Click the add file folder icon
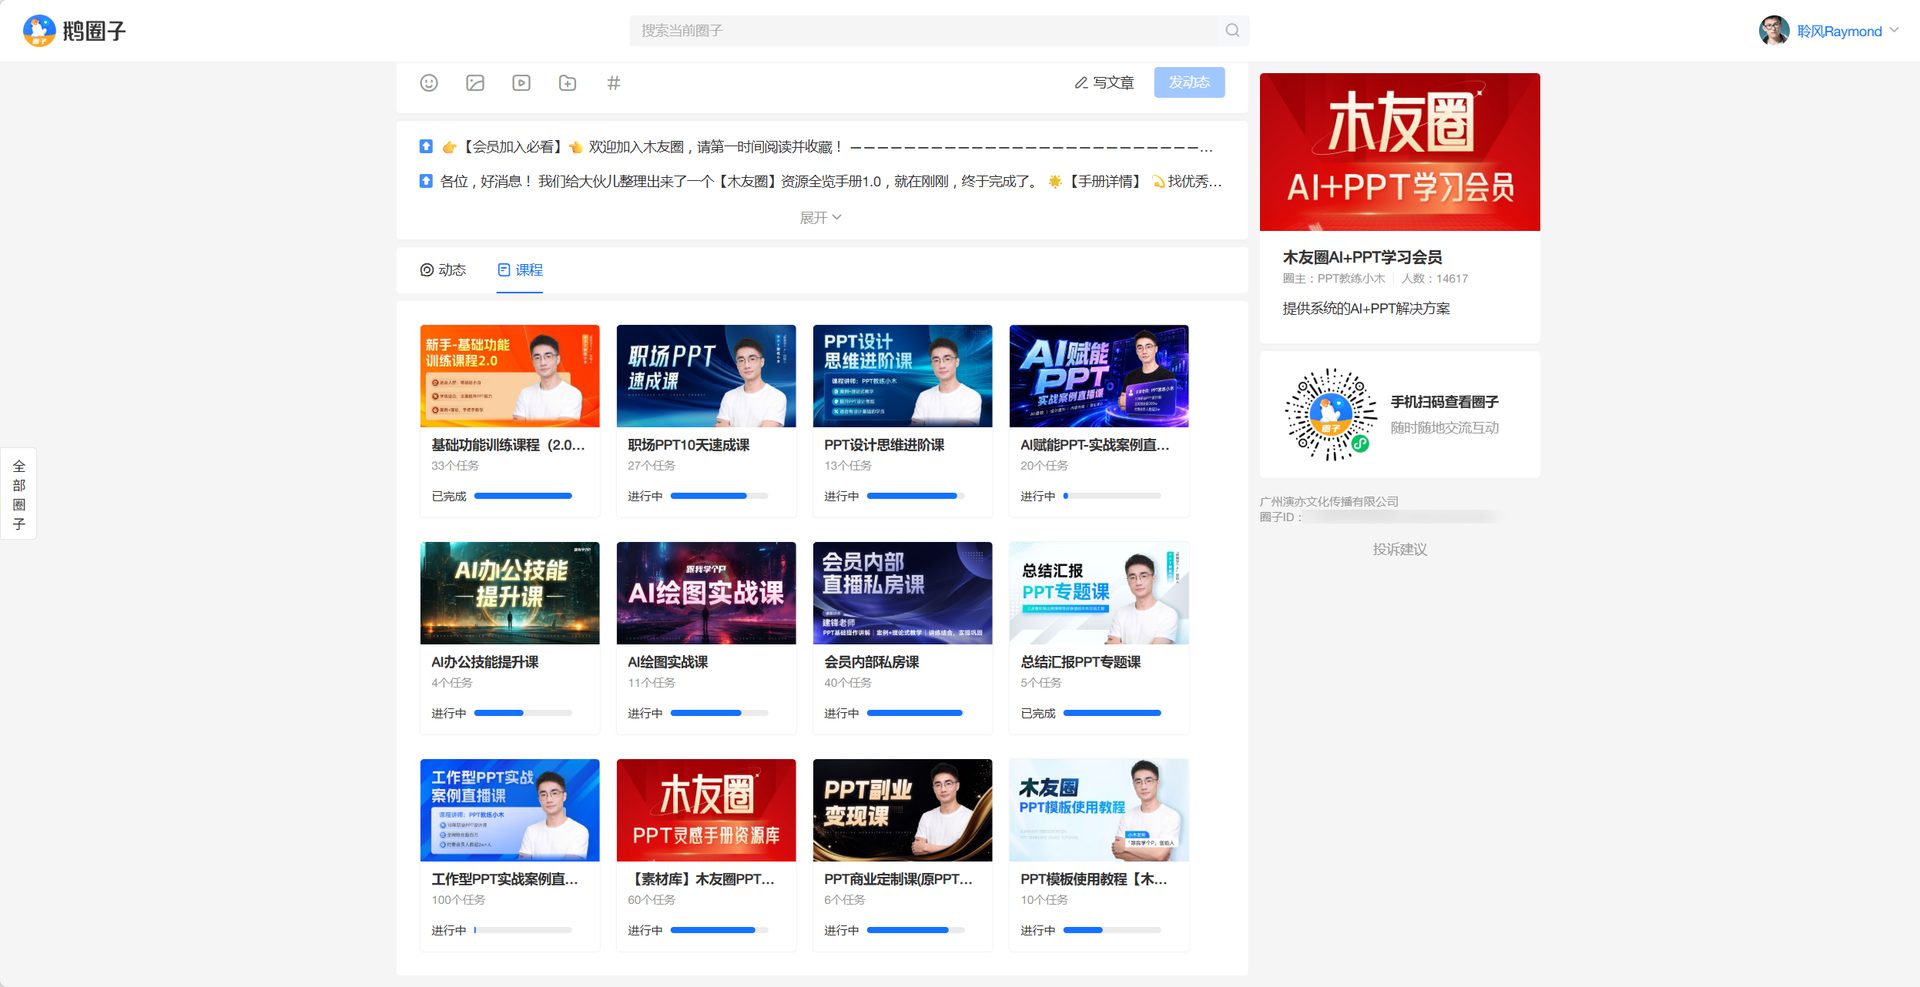Image resolution: width=1920 pixels, height=987 pixels. (567, 83)
